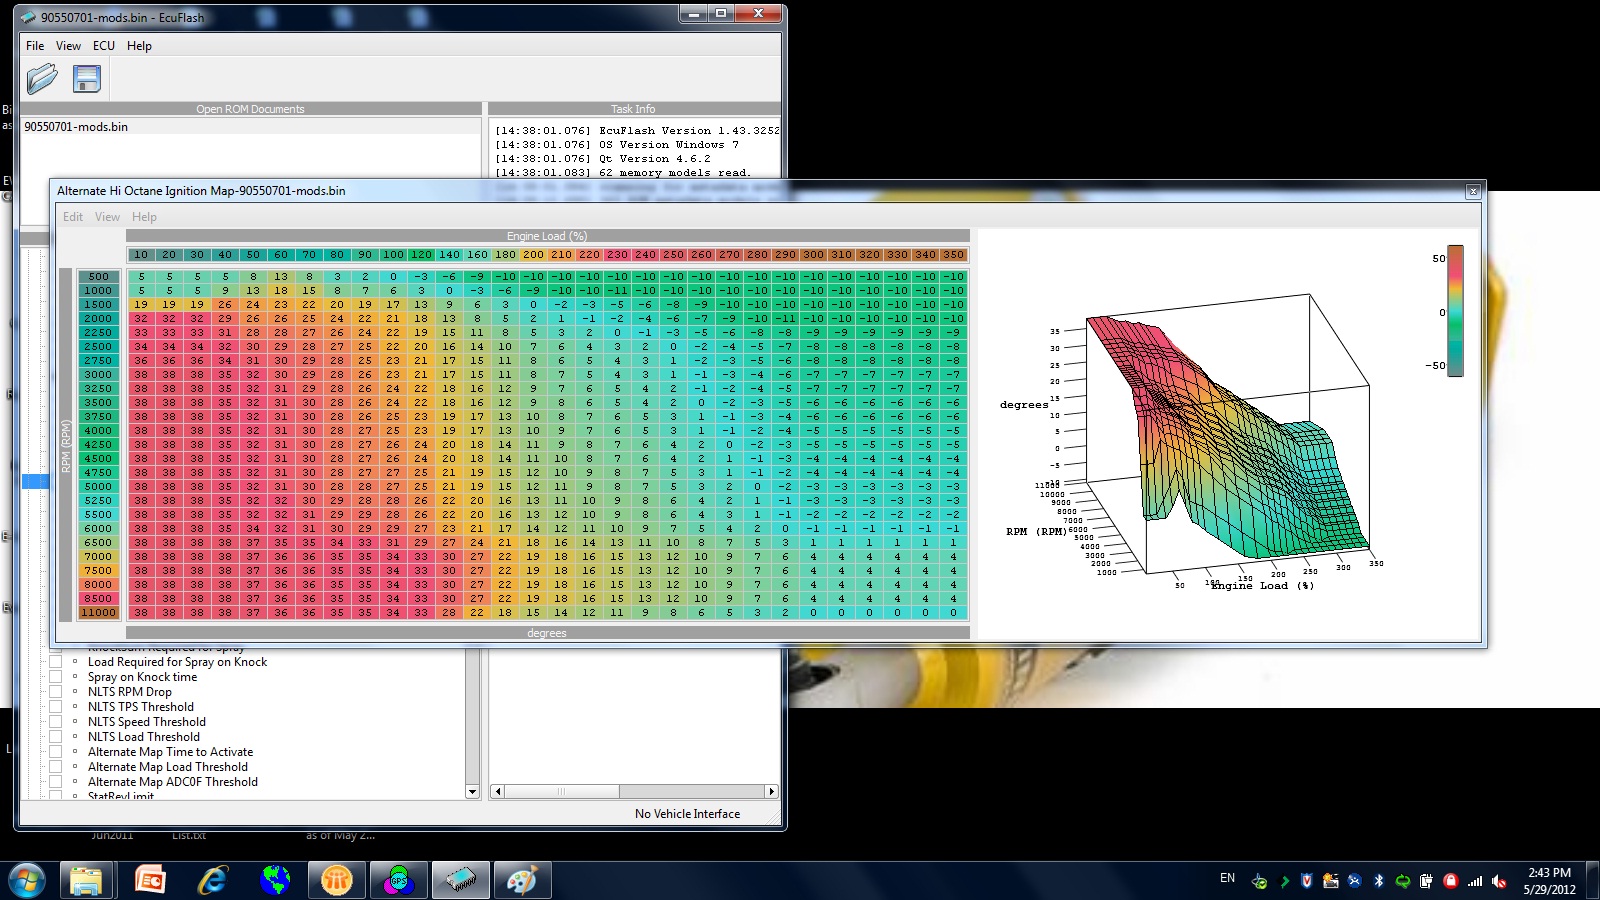The width and height of the screenshot is (1600, 900).
Task: Open the ECU menu
Action: (x=103, y=46)
